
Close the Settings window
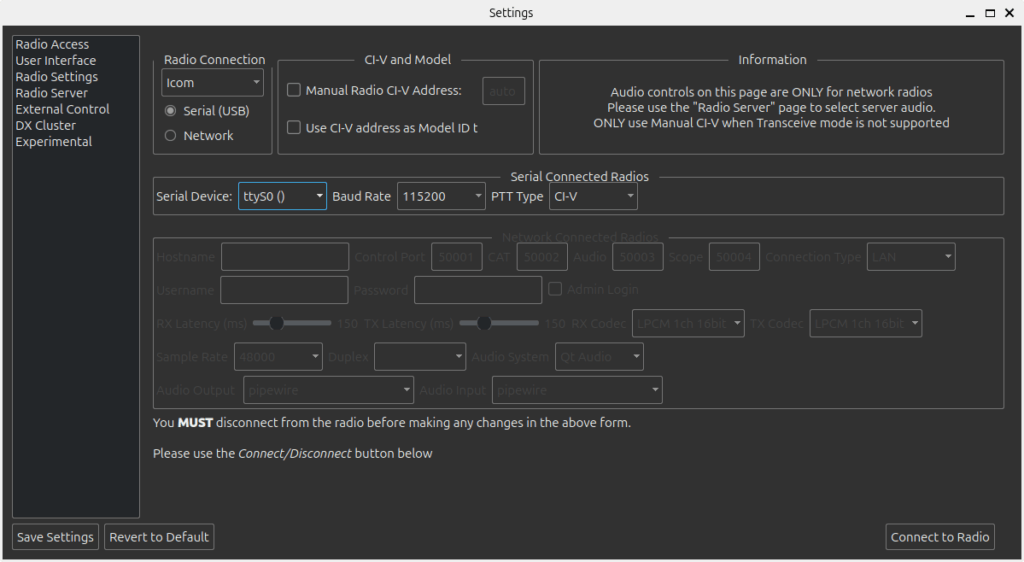[x=1010, y=13]
